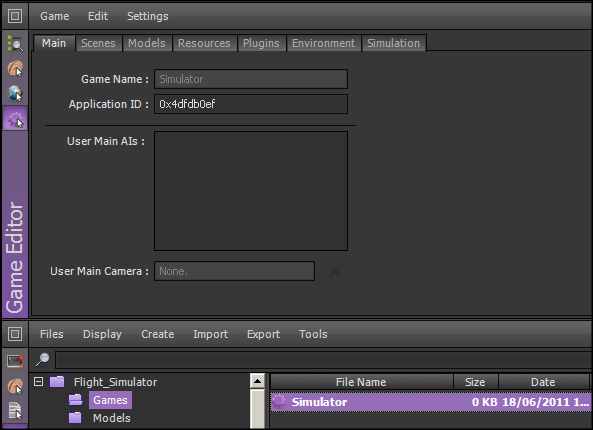This screenshot has width=593, height=430.
Task: Select the document icon in lower sidebar
Action: [15, 411]
